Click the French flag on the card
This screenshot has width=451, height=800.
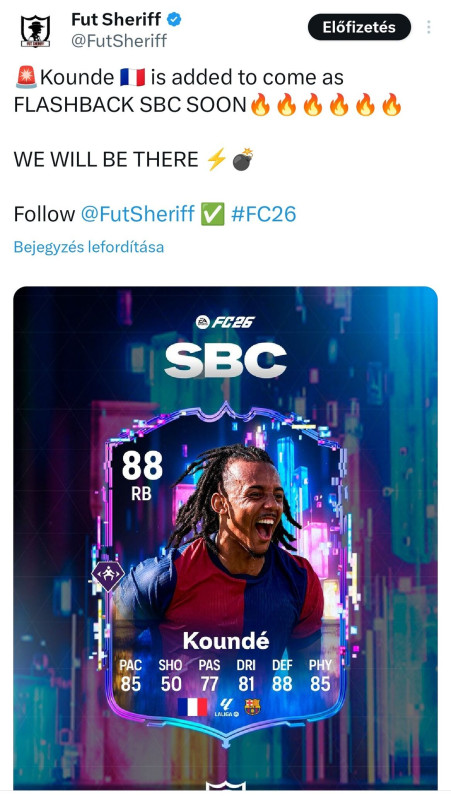192,707
